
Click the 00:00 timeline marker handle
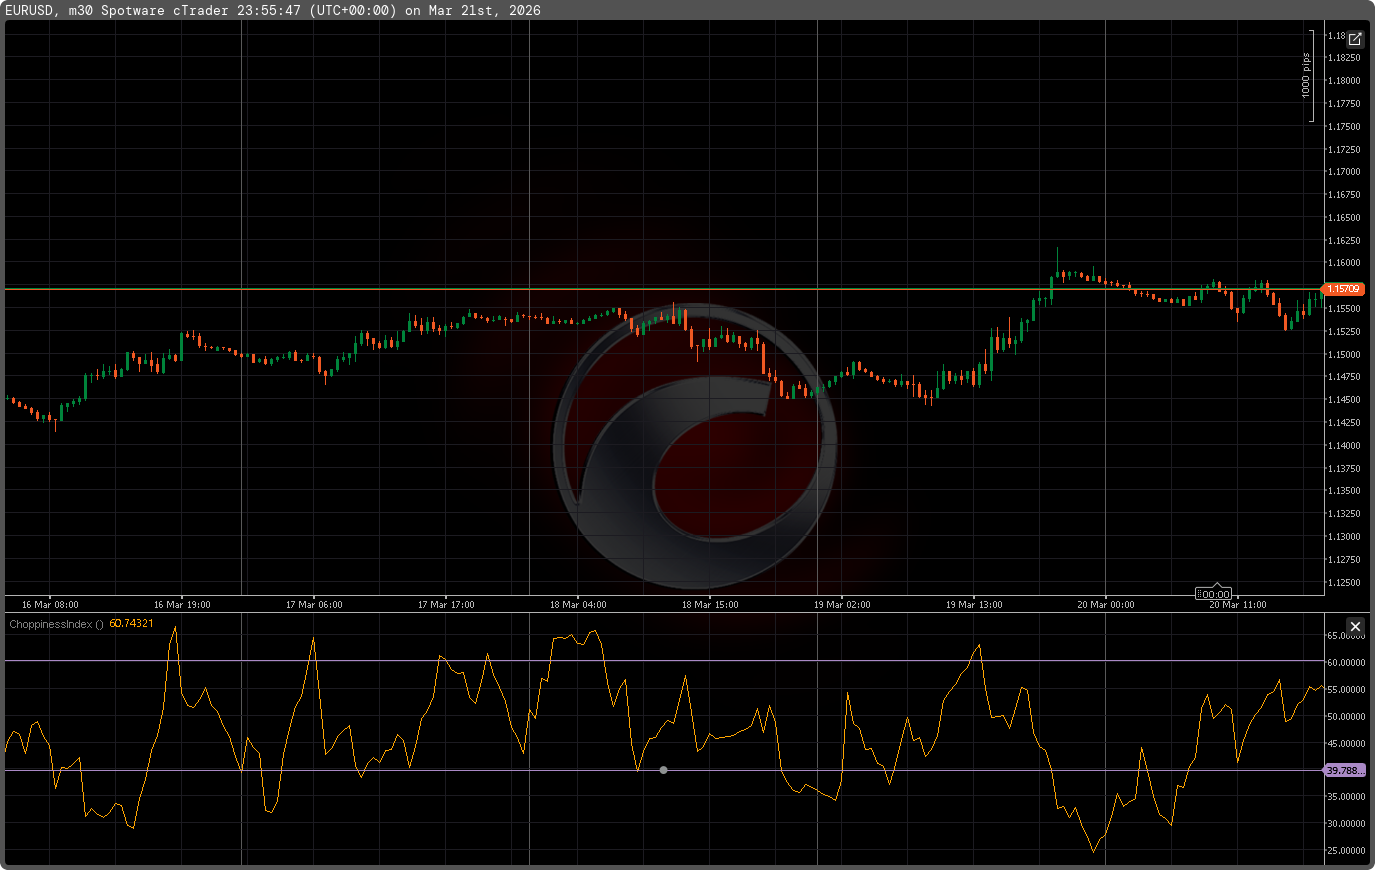tap(1214, 593)
